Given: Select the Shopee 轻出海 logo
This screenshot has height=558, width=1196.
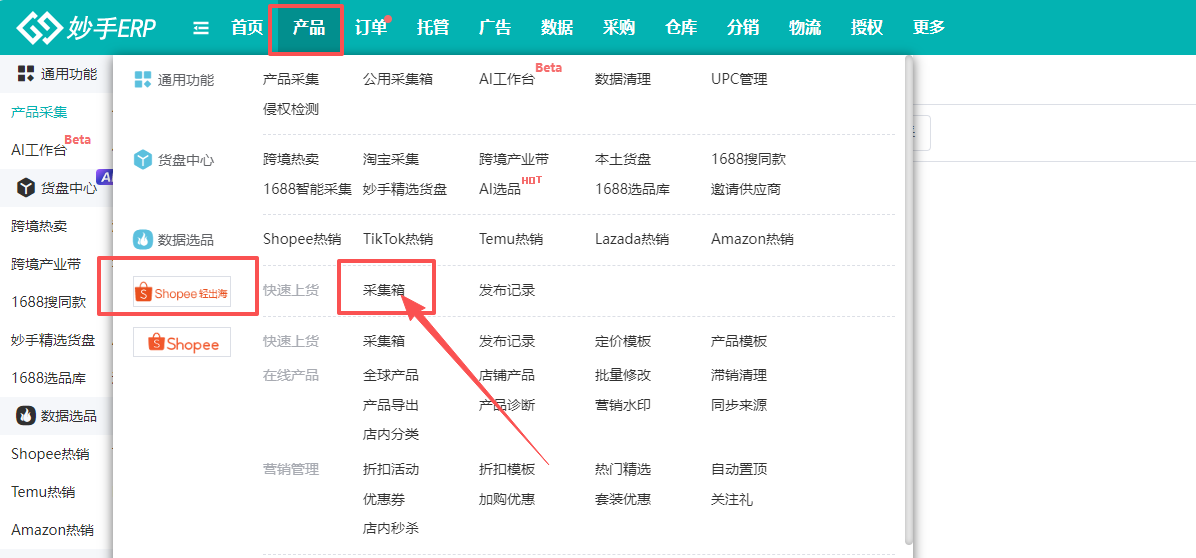Looking at the screenshot, I should click(x=182, y=293).
